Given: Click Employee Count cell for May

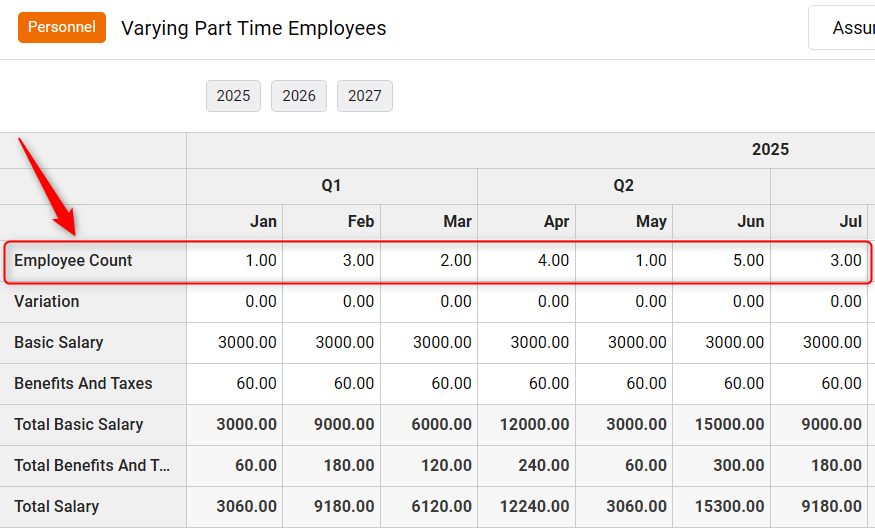Looking at the screenshot, I should coord(624,261).
